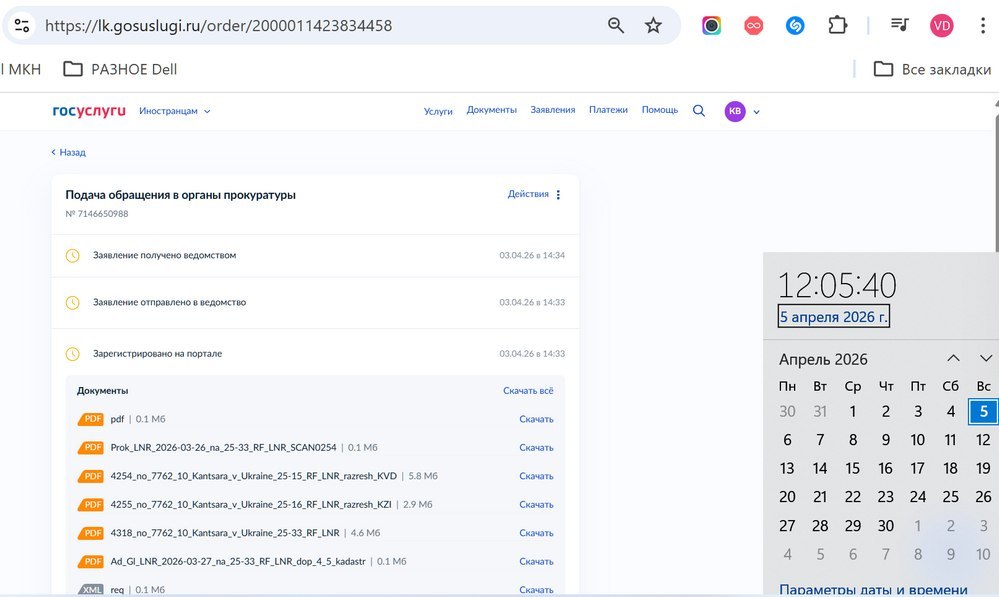
Task: Click the clock icon beside Заявление отправлено в ведомство
Action: point(73,303)
